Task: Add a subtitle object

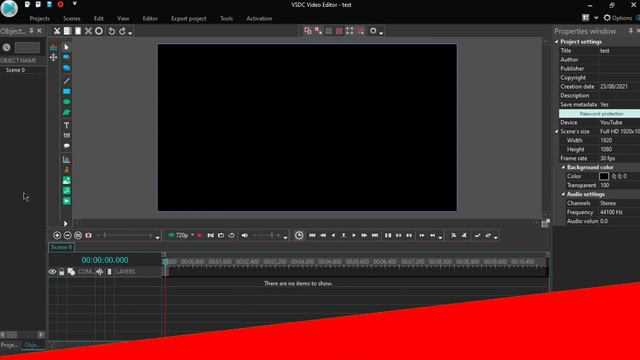Action: point(67,136)
